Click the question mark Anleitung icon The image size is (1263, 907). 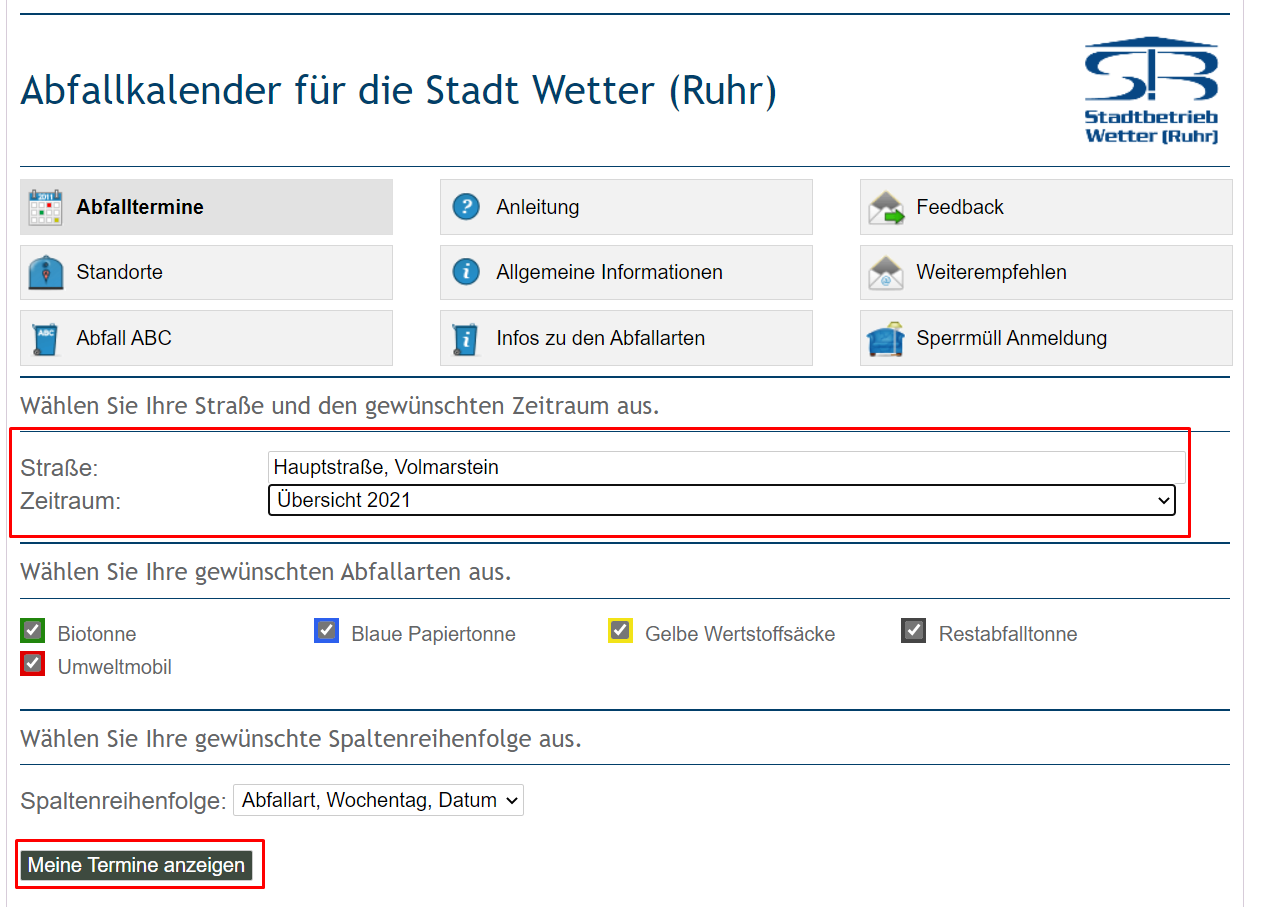[x=466, y=207]
